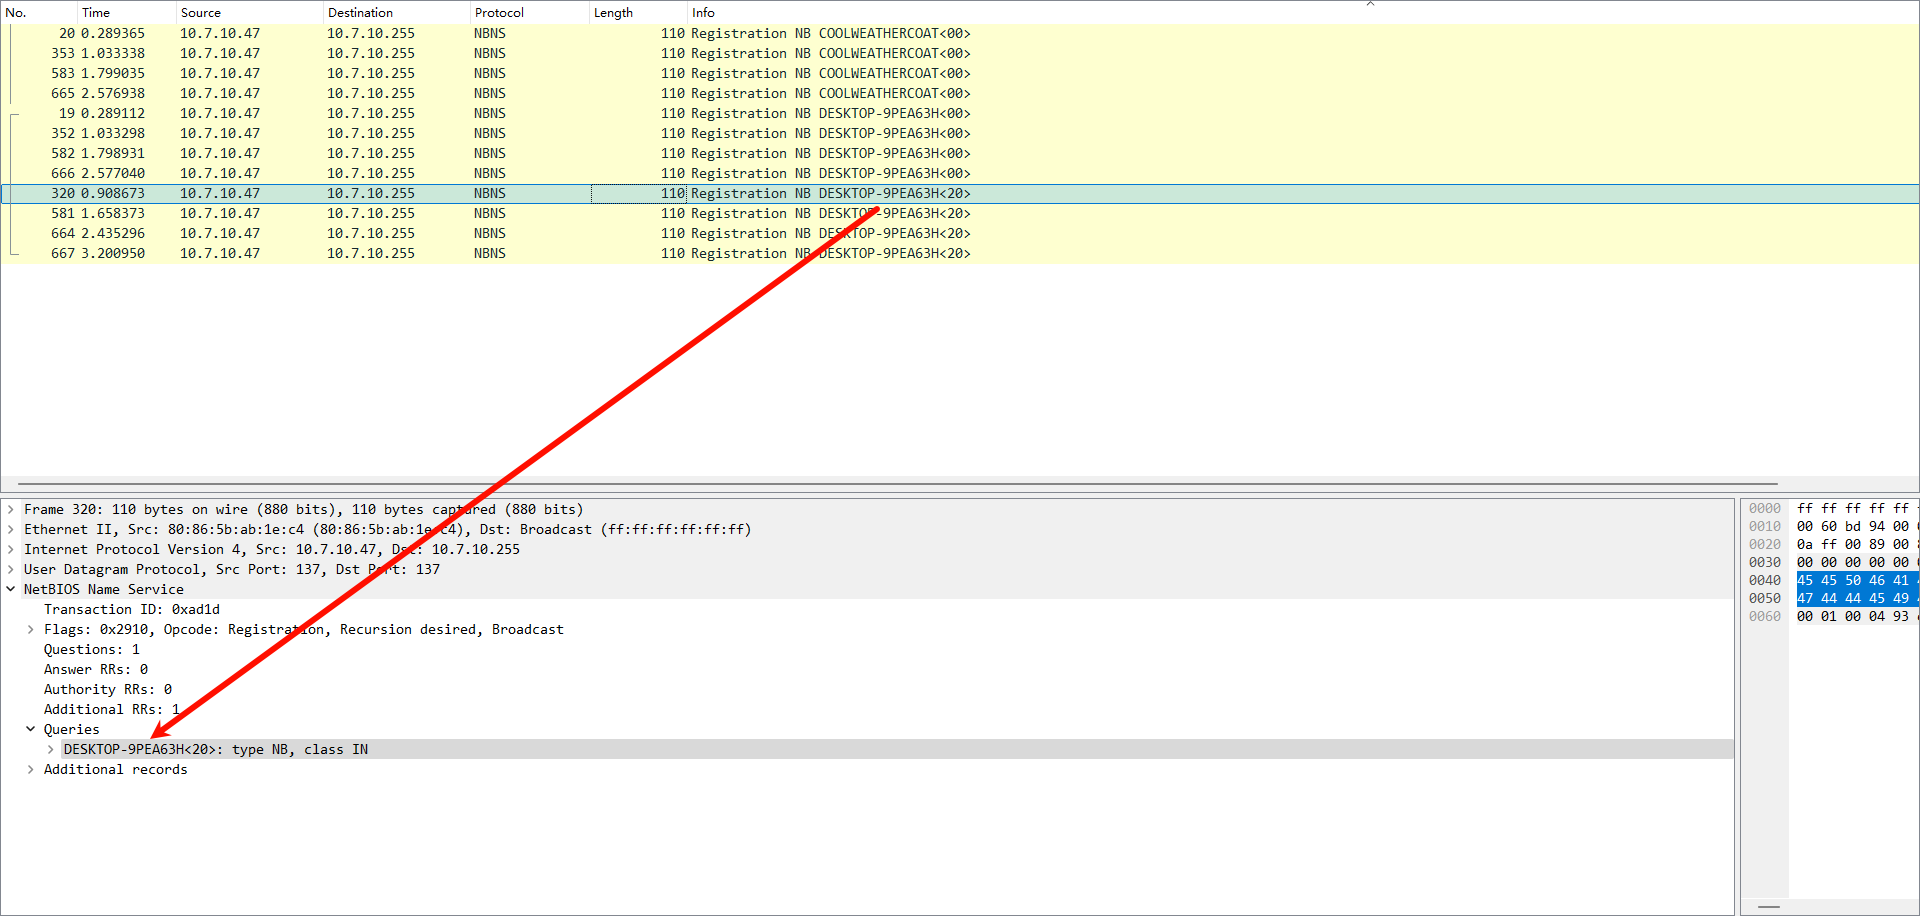Expand the Flags 0x2910 field
This screenshot has height=916, width=1920.
point(29,629)
